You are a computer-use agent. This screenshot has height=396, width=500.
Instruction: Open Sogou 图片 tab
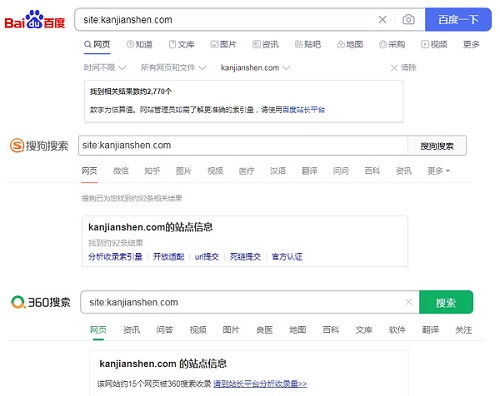tap(184, 171)
